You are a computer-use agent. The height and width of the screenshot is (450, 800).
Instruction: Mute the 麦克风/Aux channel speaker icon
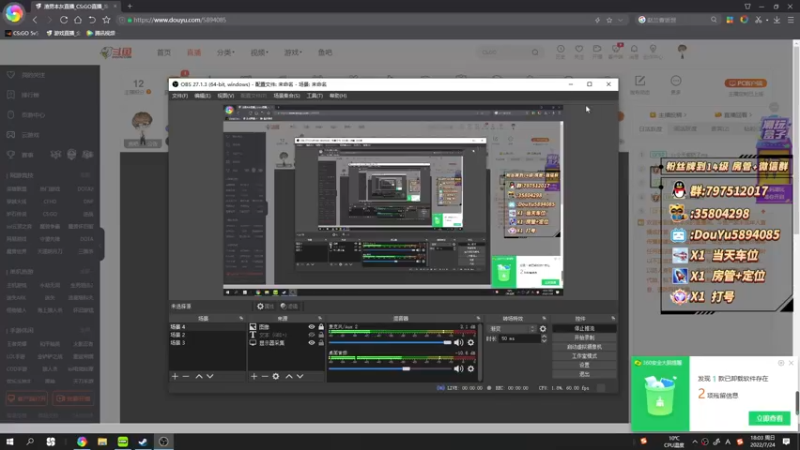[x=458, y=342]
